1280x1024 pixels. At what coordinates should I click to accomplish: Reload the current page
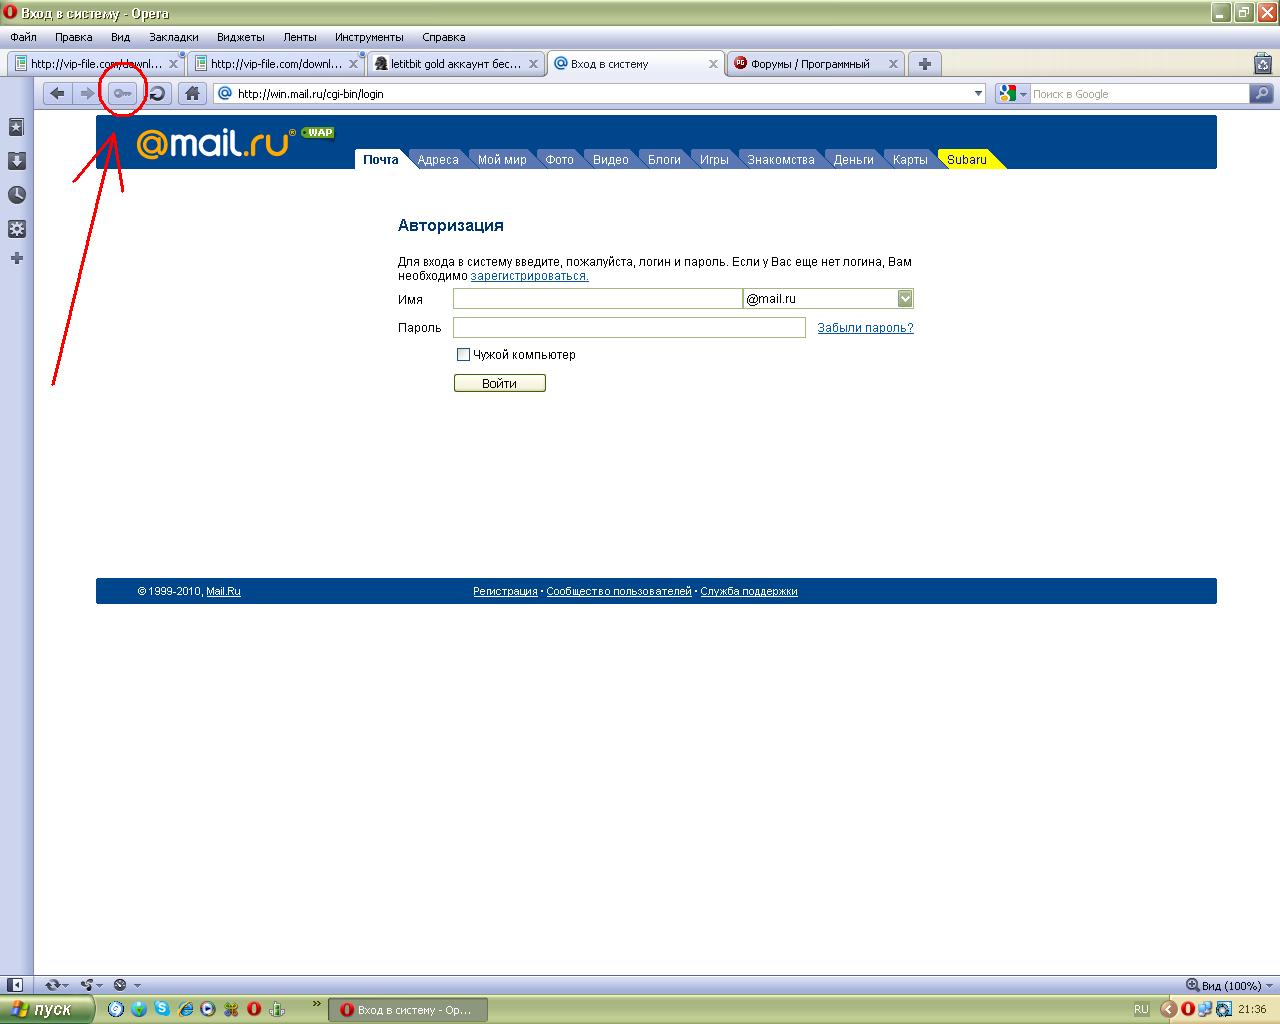(x=157, y=93)
